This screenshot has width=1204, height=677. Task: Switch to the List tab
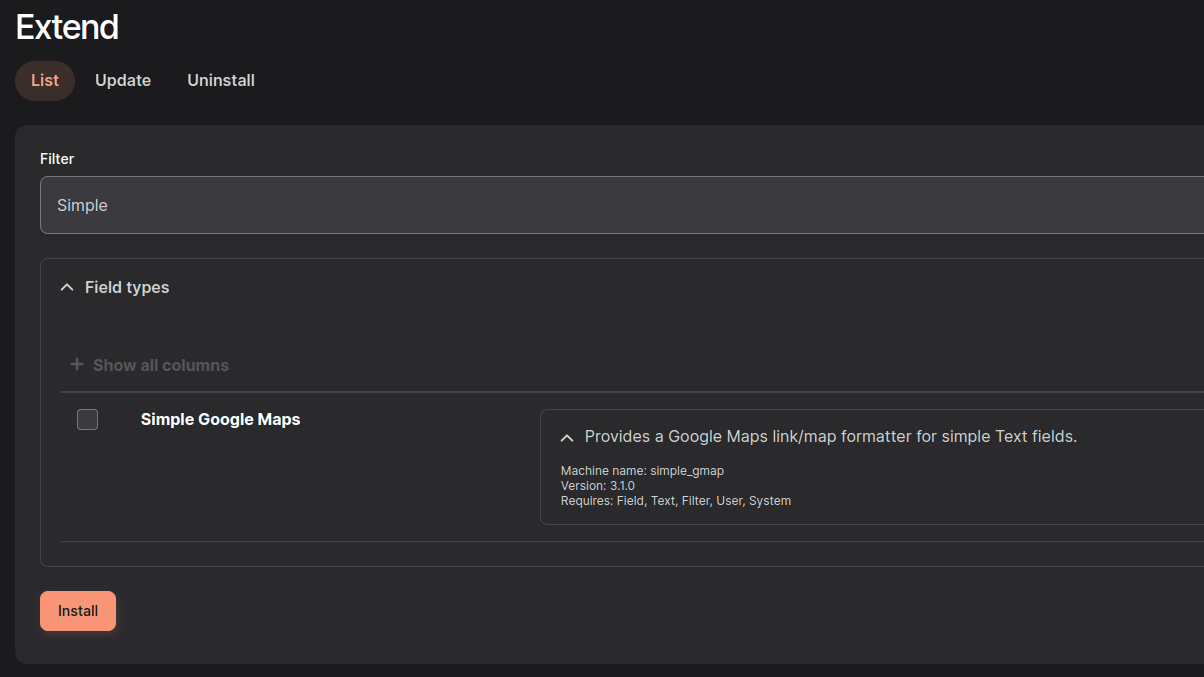point(45,81)
